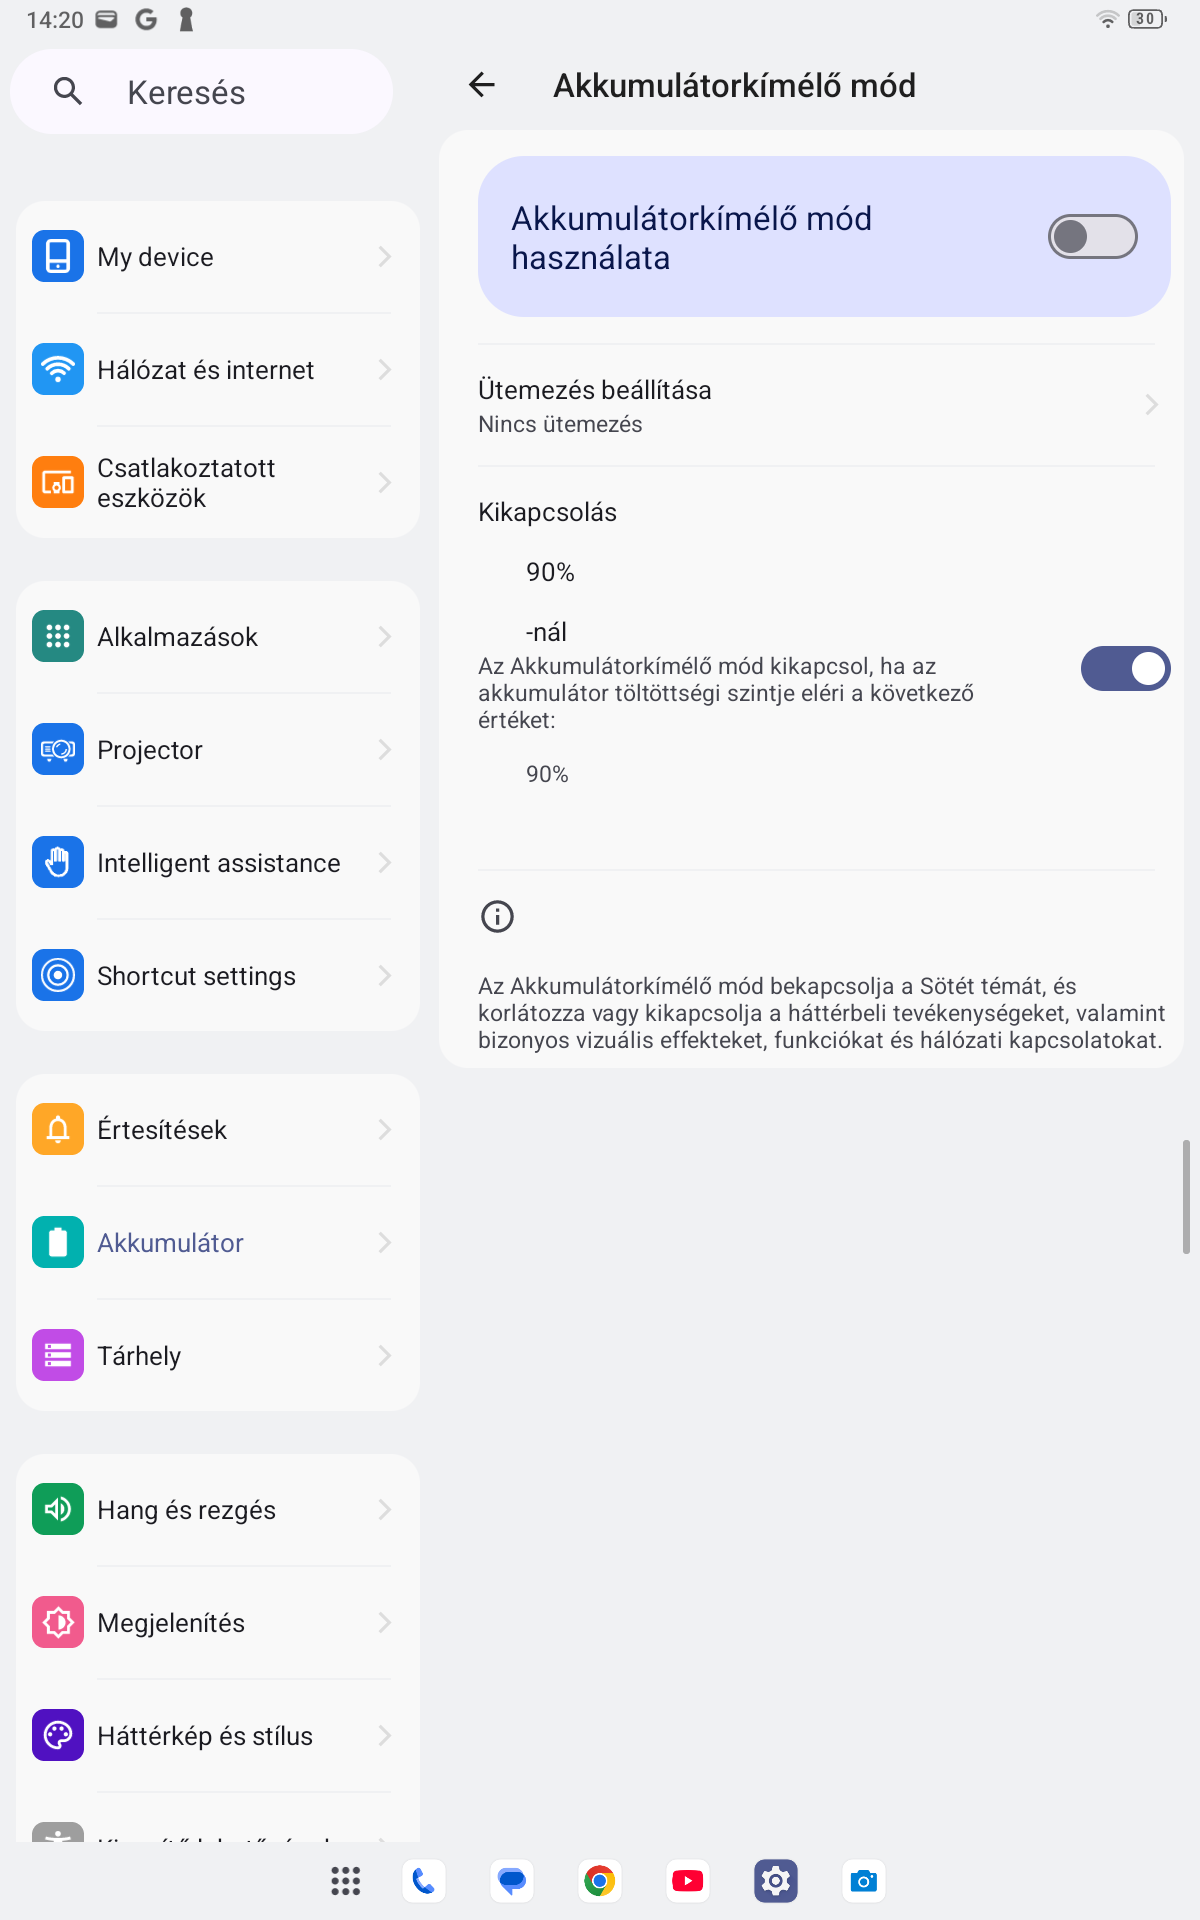This screenshot has width=1200, height=1920.
Task: Expand Hálózat és internet chevron
Action: (385, 369)
